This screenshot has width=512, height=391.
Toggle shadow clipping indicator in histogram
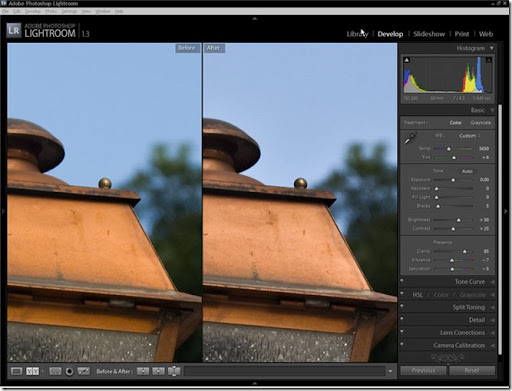[407, 60]
